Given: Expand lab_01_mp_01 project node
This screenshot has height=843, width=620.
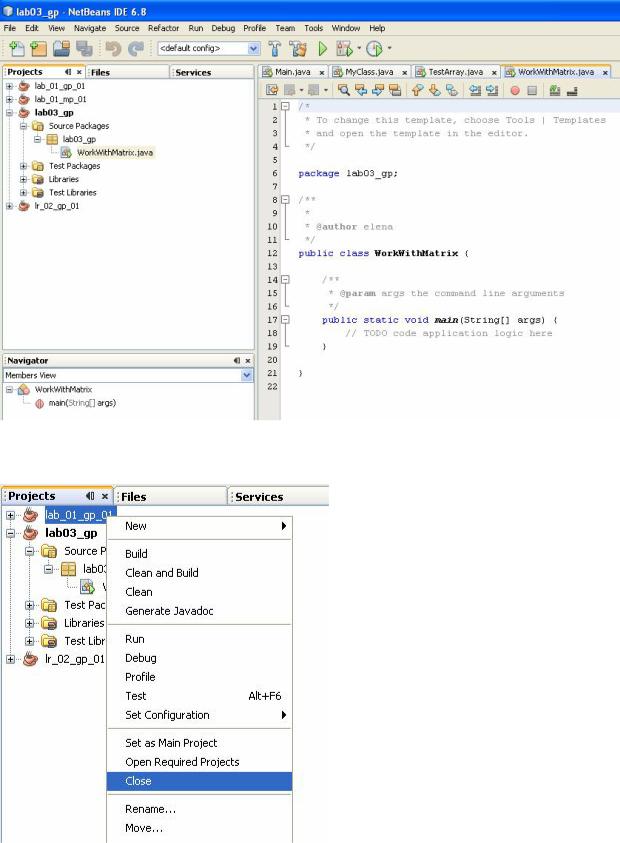Looking at the screenshot, I should click(9, 99).
